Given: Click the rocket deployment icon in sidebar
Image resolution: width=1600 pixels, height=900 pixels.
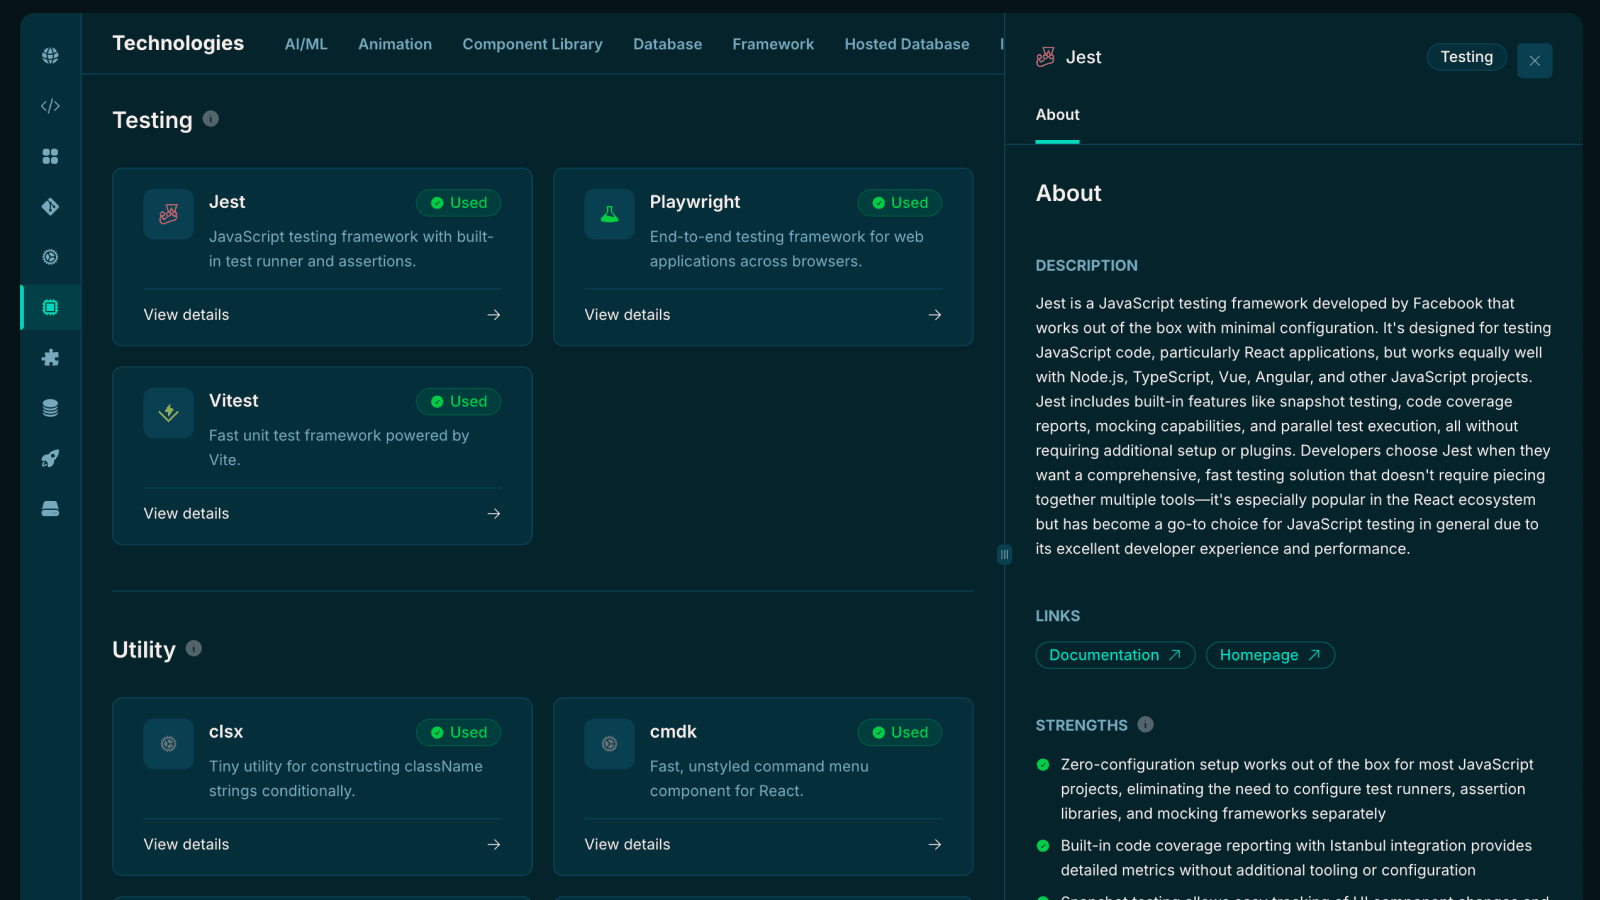Looking at the screenshot, I should point(50,458).
